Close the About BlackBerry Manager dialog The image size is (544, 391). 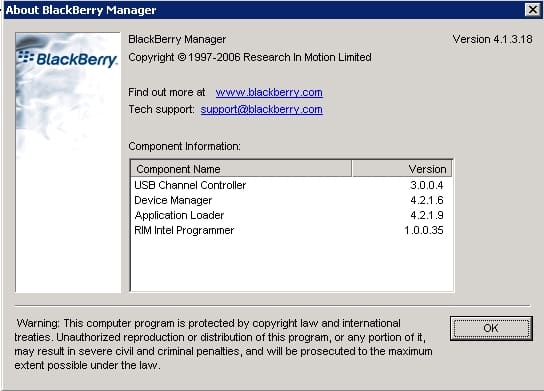(533, 10)
